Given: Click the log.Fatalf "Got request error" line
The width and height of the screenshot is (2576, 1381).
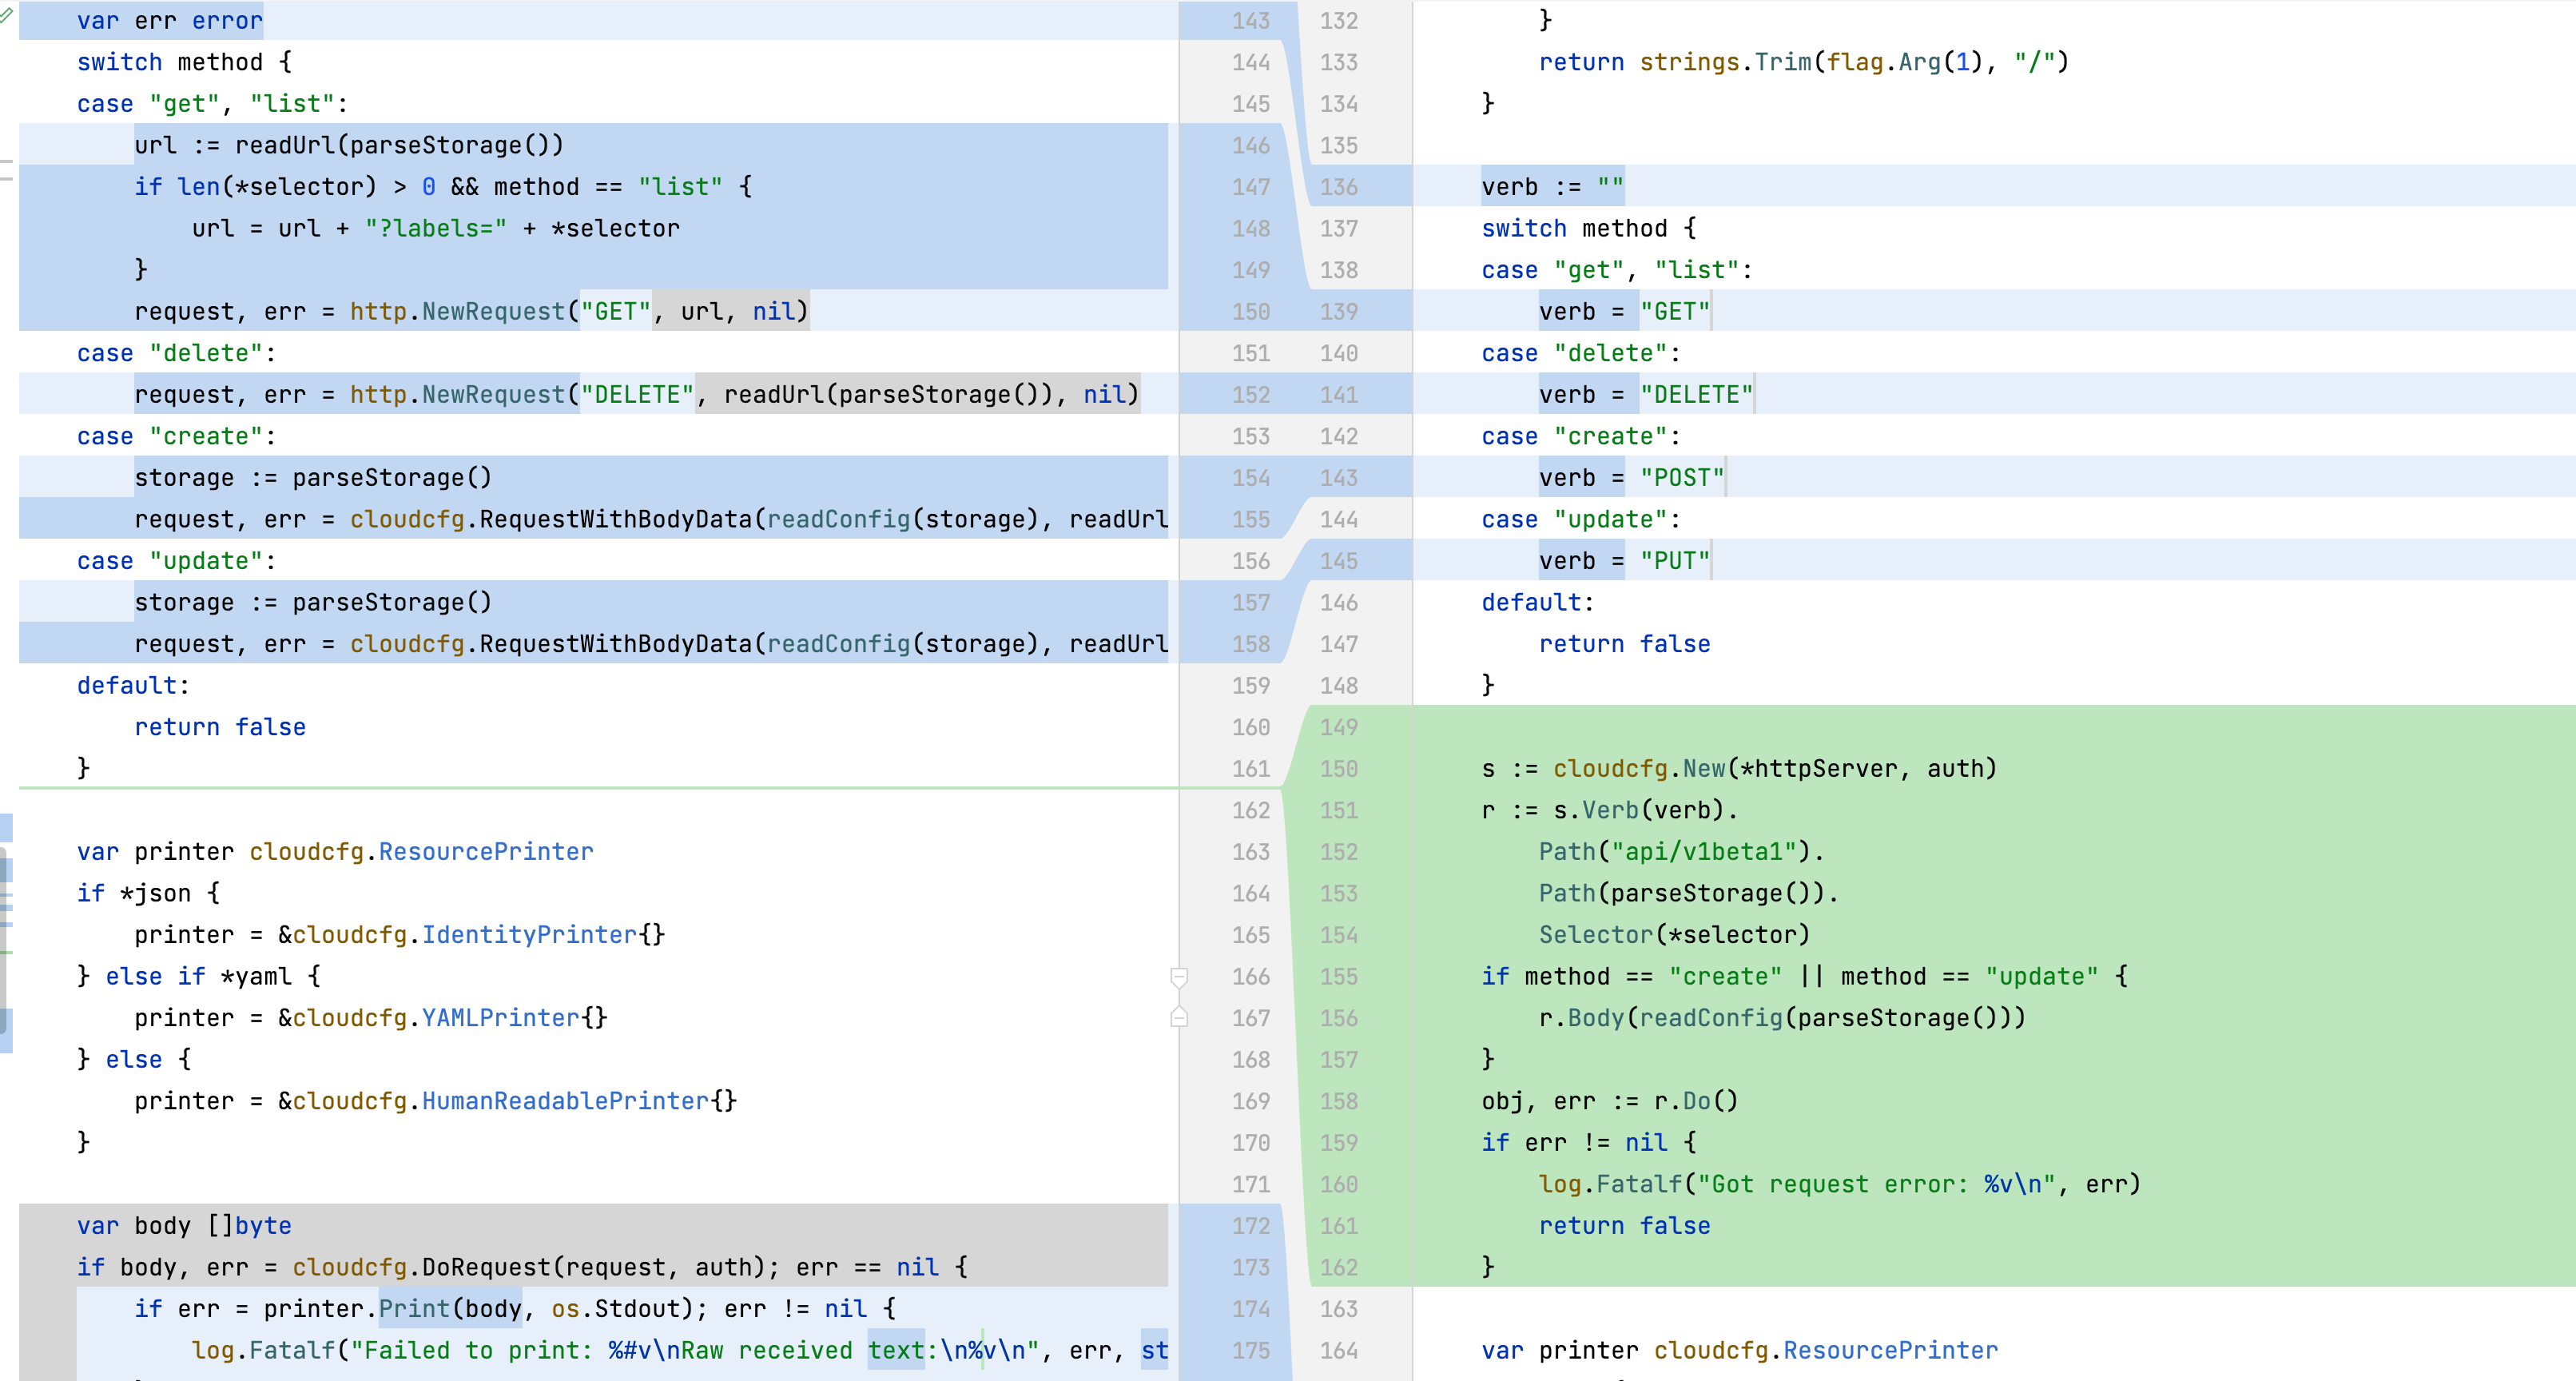Looking at the screenshot, I should 1838,1184.
